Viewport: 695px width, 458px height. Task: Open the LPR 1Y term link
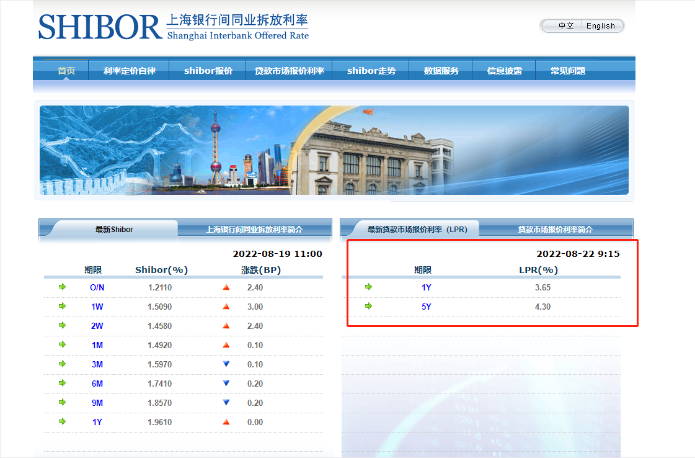point(426,287)
